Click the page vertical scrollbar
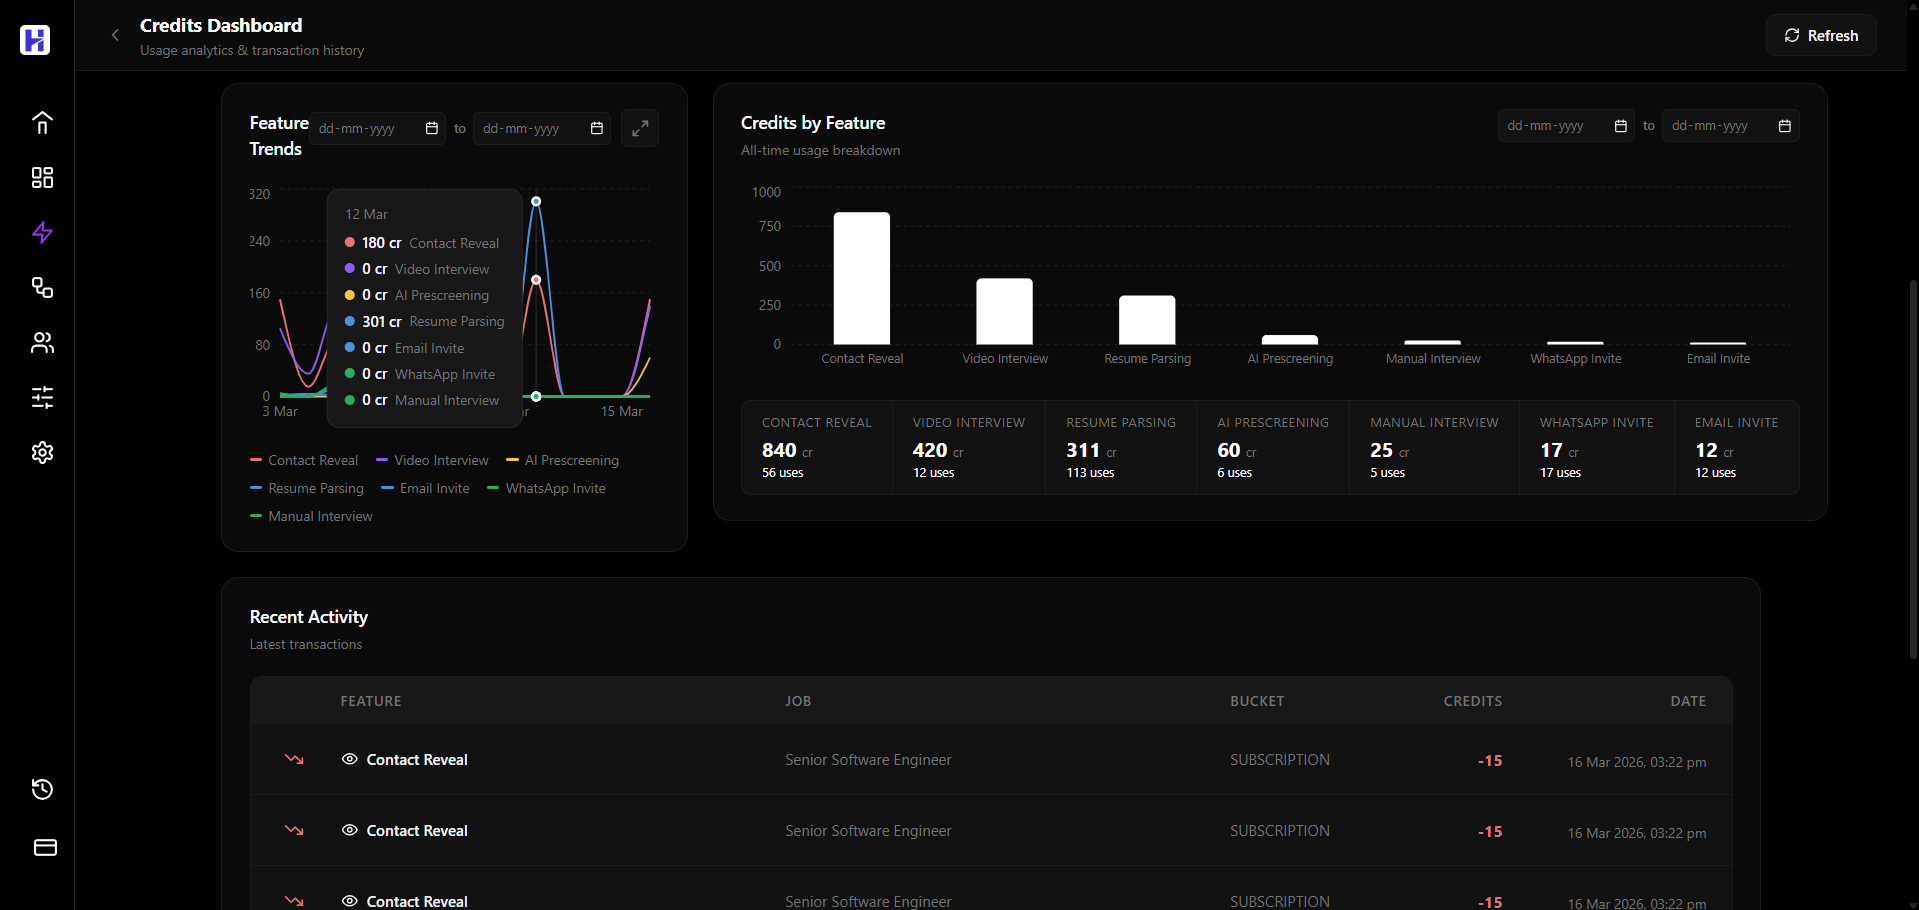Viewport: 1919px width, 910px height. (1913, 468)
